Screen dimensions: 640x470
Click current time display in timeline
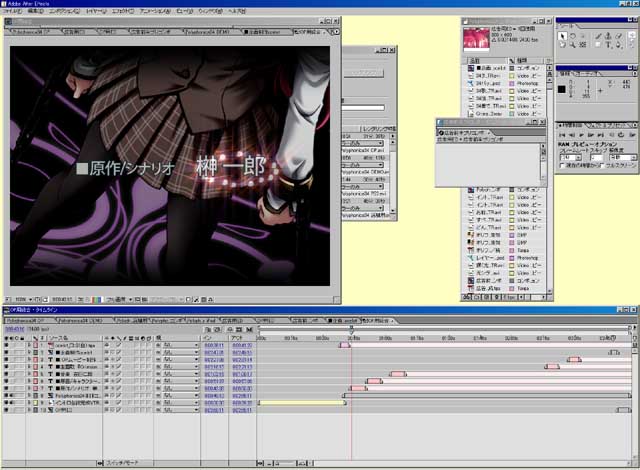point(15,329)
